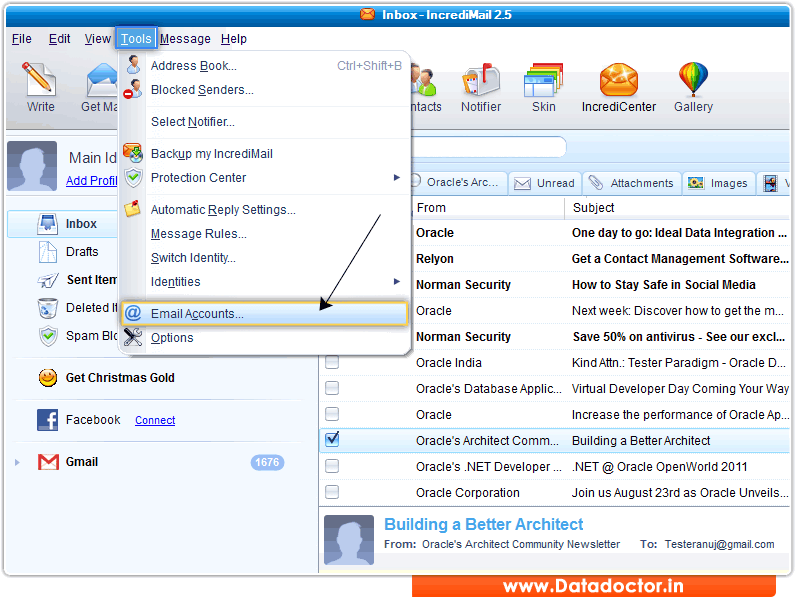Image resolution: width=796 pixels, height=597 pixels.
Task: Switch to the Oracle's Arc... filter tab
Action: point(458,182)
